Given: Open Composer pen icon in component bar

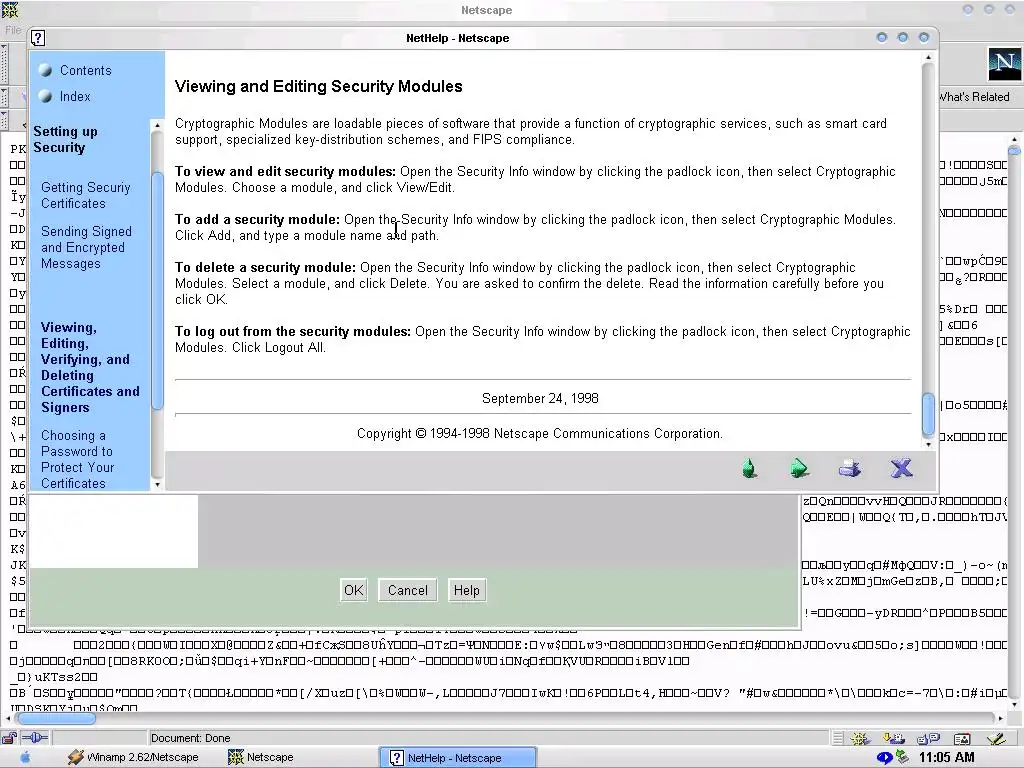Looking at the screenshot, I should pyautogui.click(x=996, y=738).
